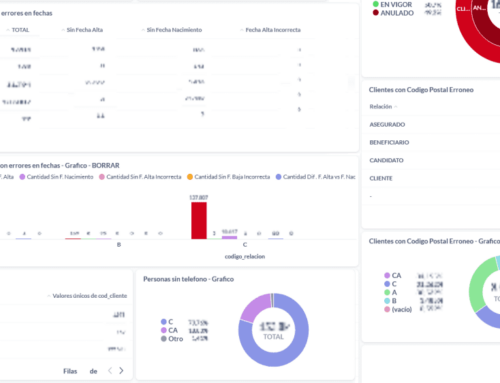Open 'Clientes con Codigo Postal Erroneo' card title

(x=421, y=90)
